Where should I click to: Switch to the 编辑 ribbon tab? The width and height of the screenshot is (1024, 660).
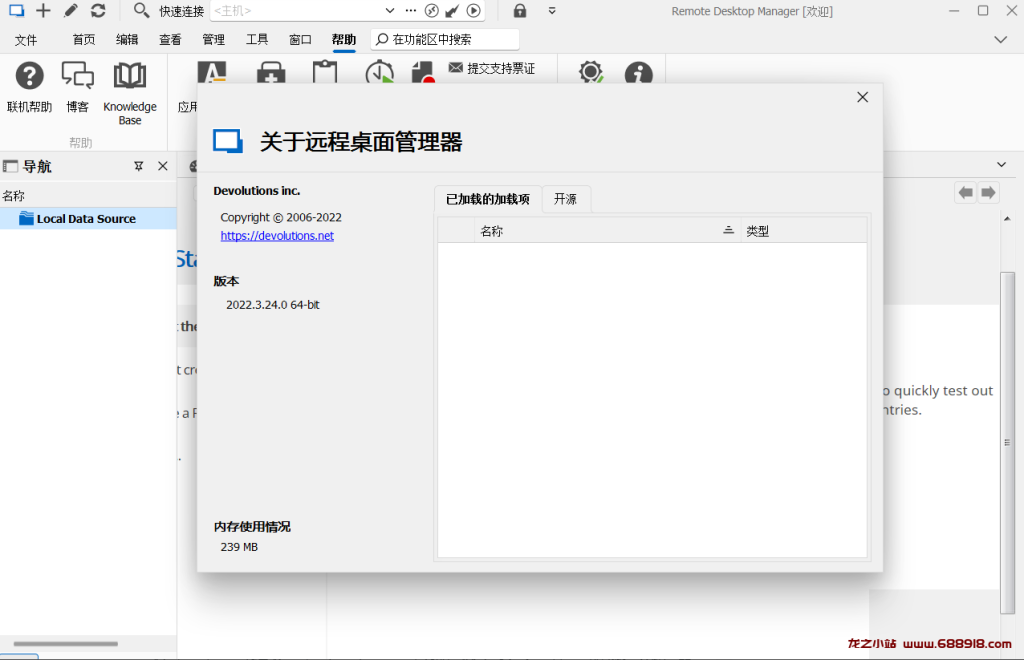[x=127, y=40]
